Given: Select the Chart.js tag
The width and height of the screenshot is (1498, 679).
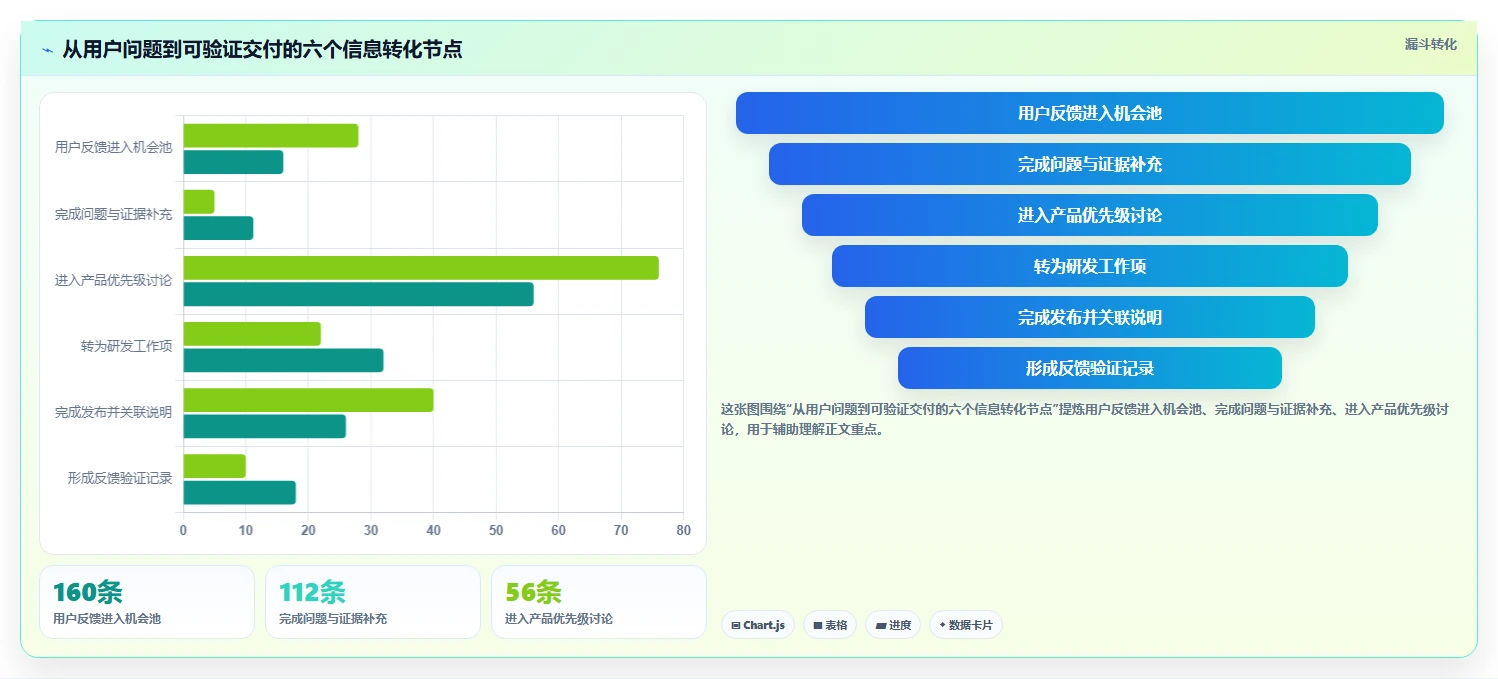Looking at the screenshot, I should pos(758,625).
